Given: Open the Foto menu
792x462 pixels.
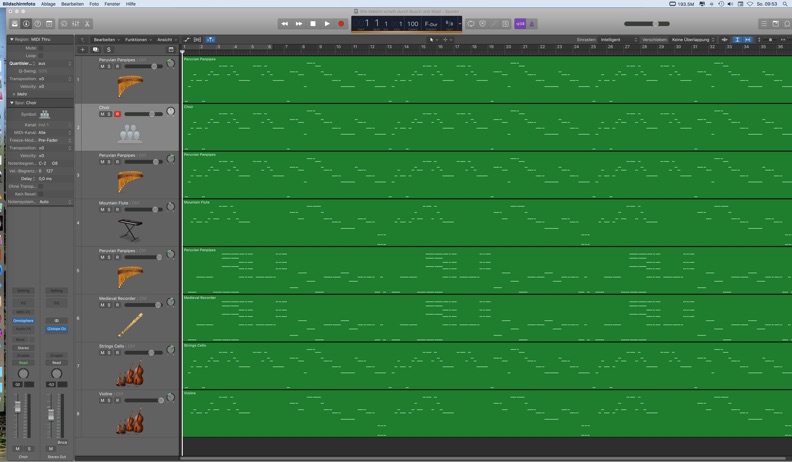Looking at the screenshot, I should [x=94, y=4].
